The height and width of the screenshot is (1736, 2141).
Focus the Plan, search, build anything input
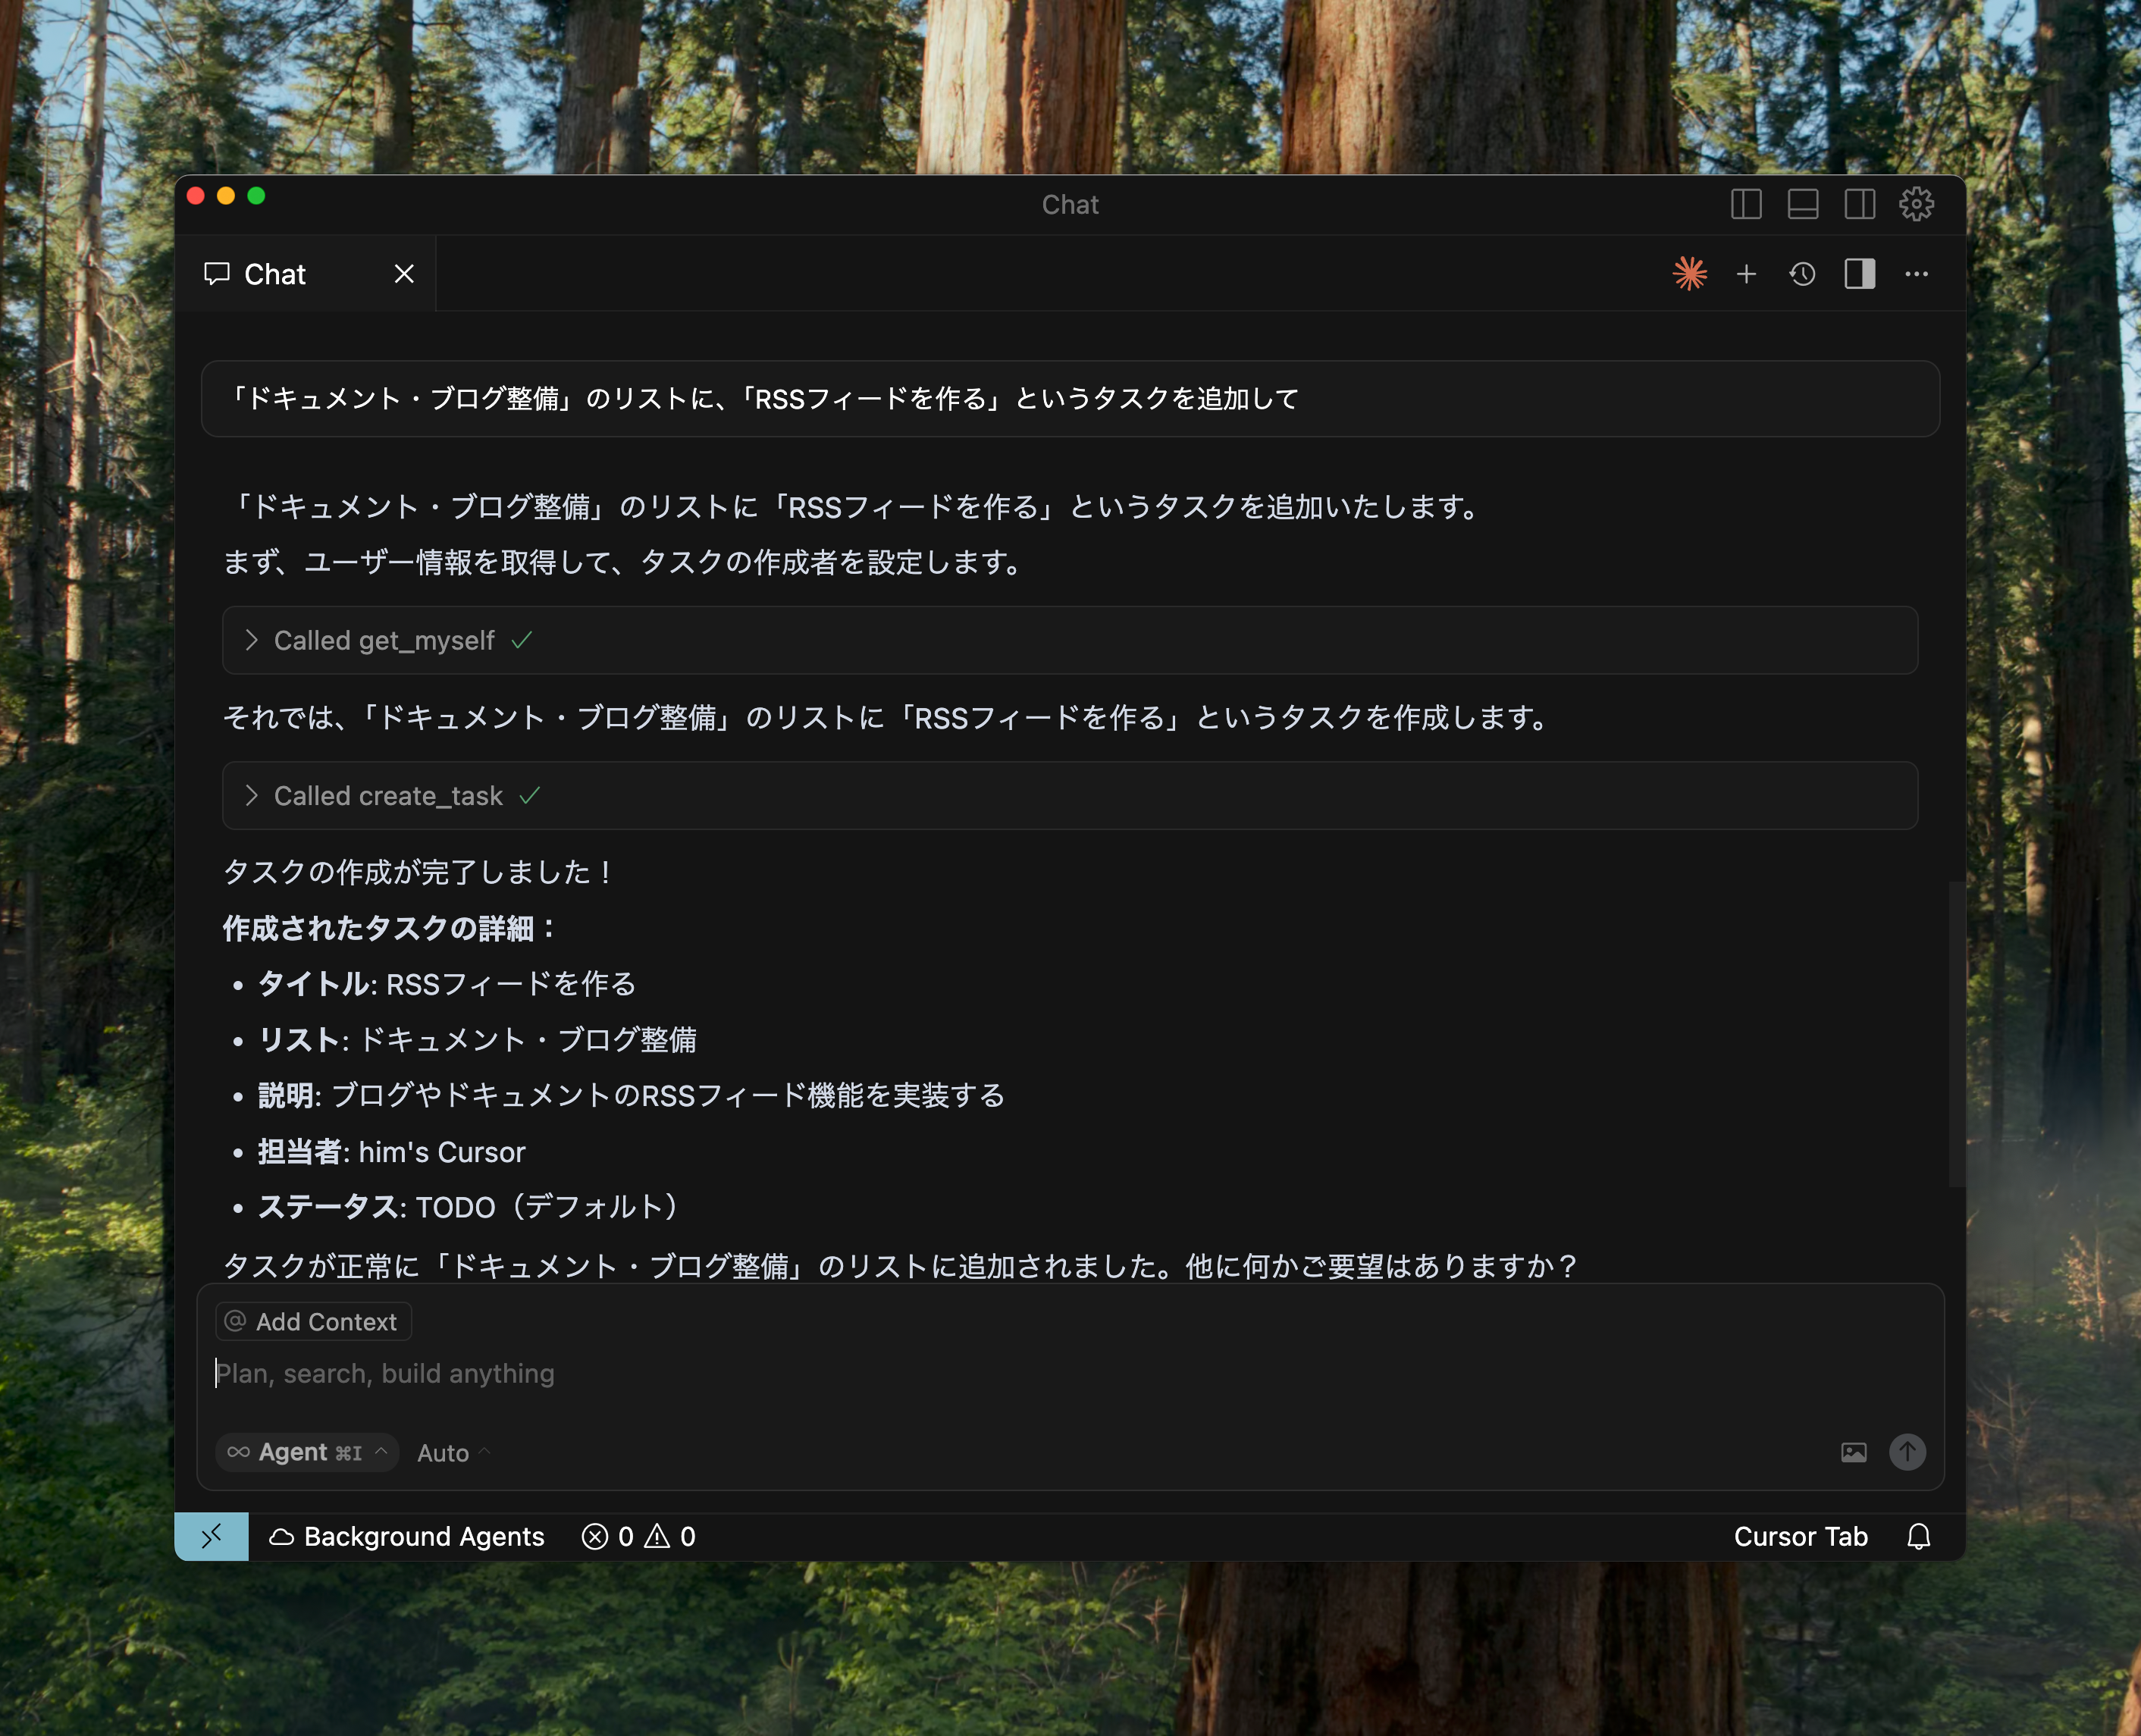[x=1070, y=1374]
